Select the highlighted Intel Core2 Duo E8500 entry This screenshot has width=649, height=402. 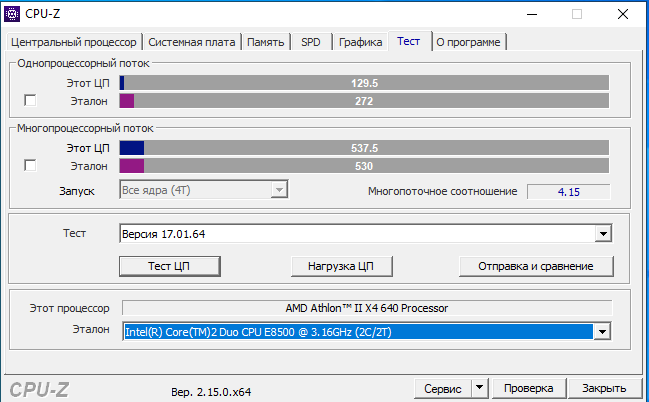(358, 332)
